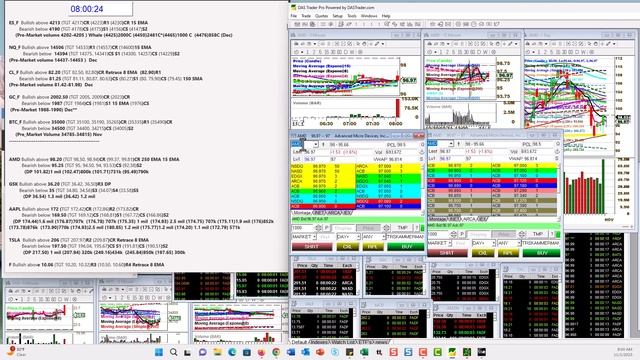Open Firefox from taskbar
Screen dimensions: 640x360
pos(261,352)
